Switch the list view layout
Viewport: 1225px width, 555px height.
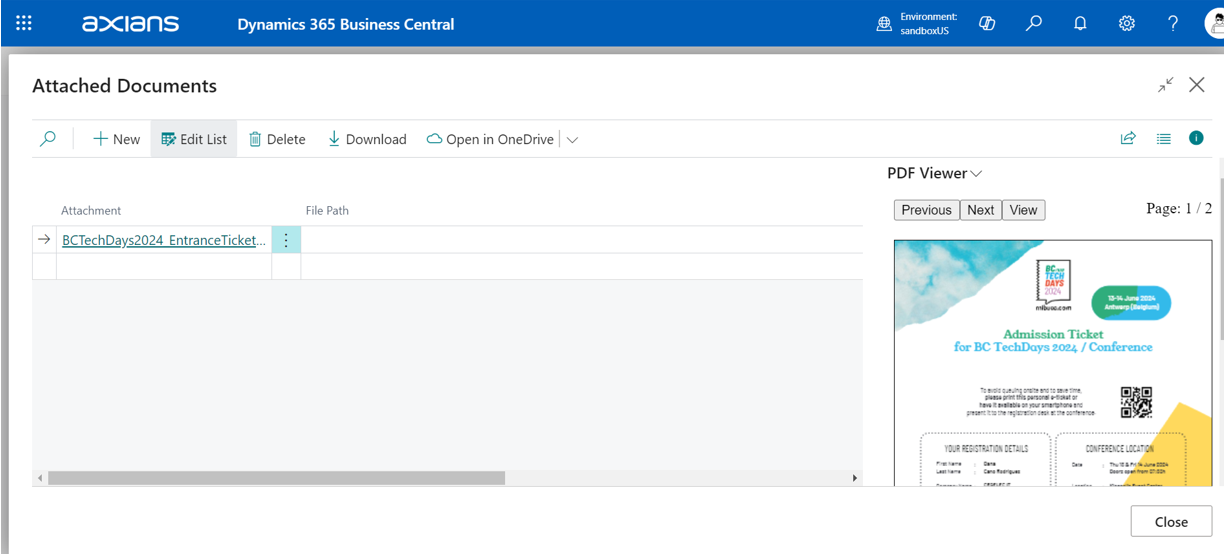click(x=1163, y=139)
